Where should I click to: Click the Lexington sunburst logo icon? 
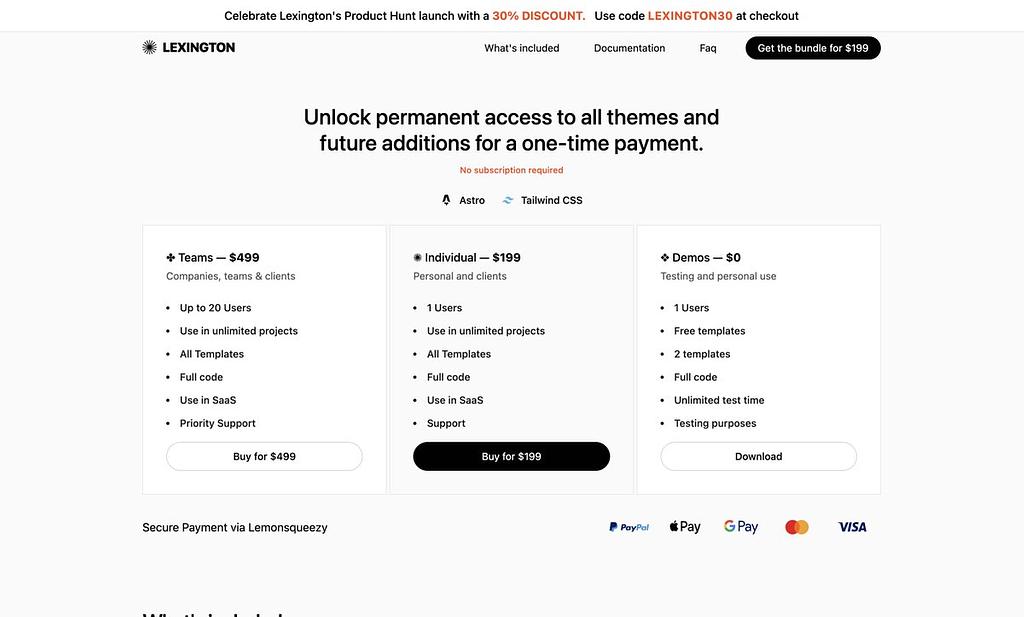coord(150,47)
